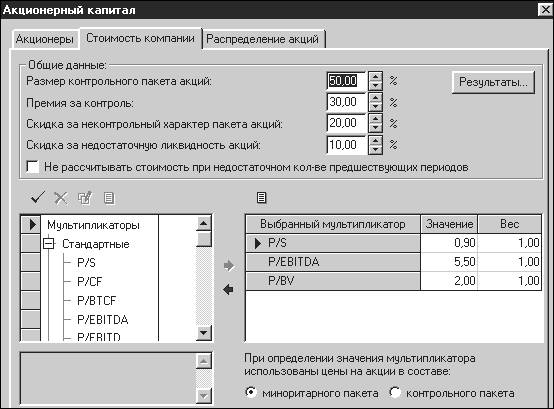
Task: Click down arrow of multiplier tree scrollbar
Action: 204,333
